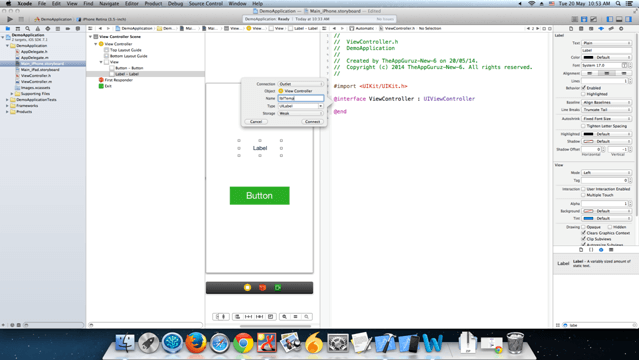The width and height of the screenshot is (639, 361).
Task: Open the View Mode Left dropdown
Action: tap(607, 173)
